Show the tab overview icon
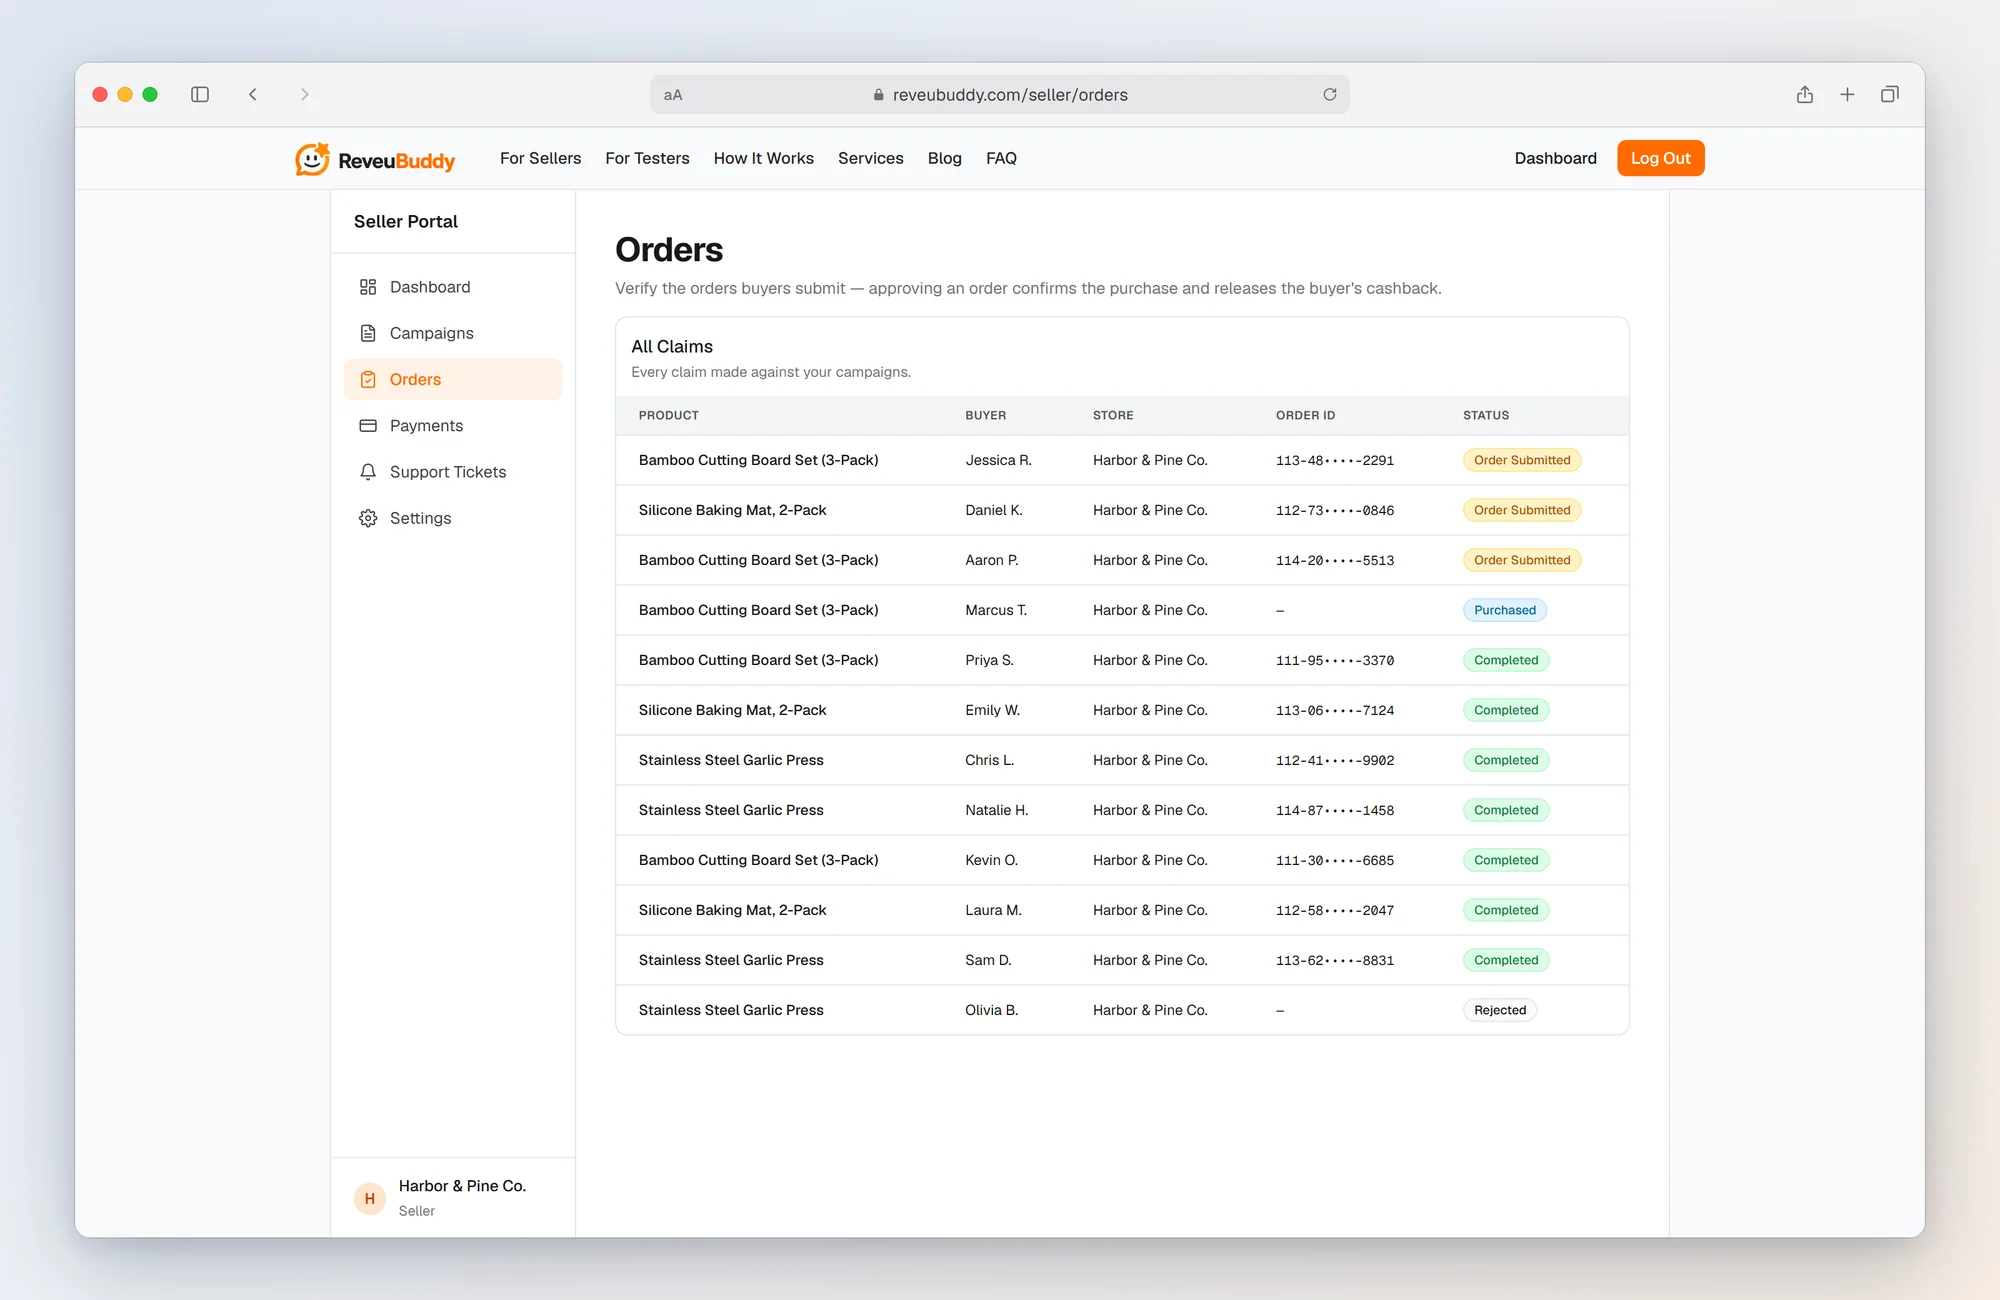 [1890, 94]
